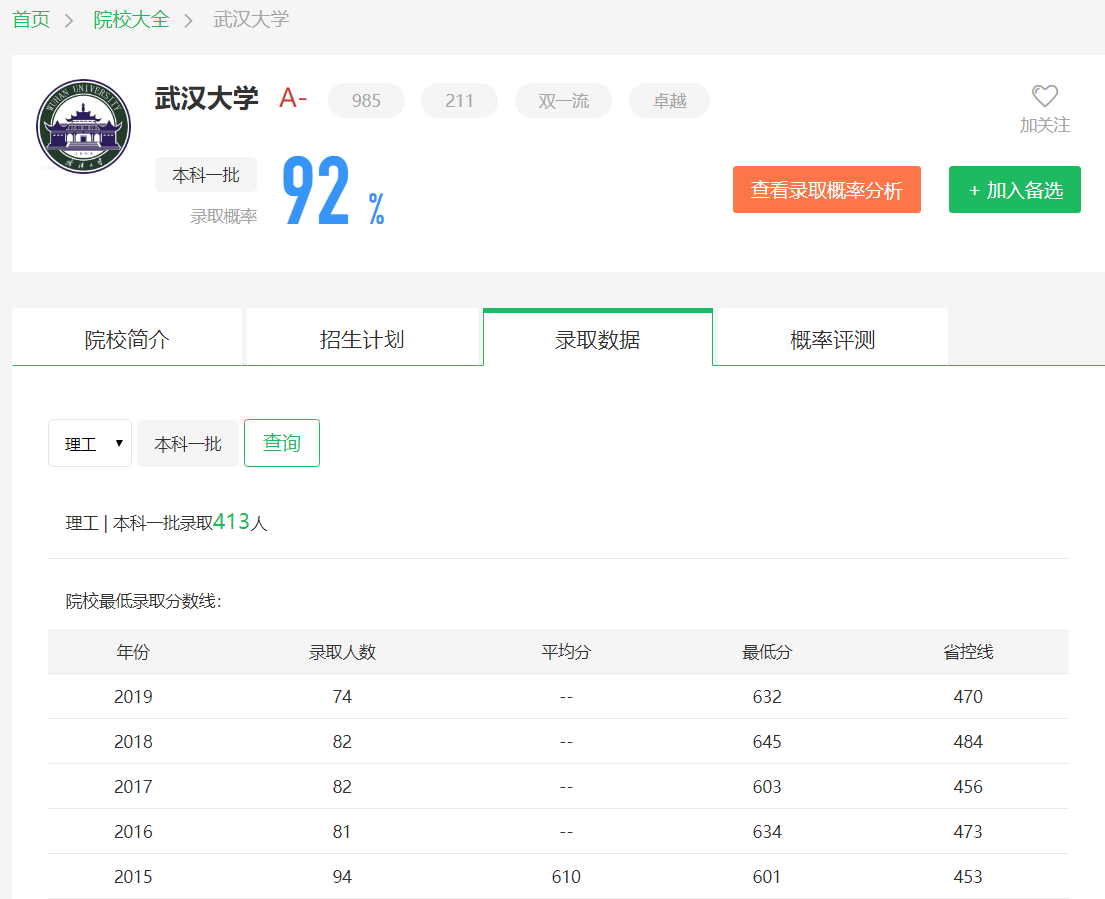Open the 理工 subject dropdown
1105x899 pixels.
coord(90,443)
